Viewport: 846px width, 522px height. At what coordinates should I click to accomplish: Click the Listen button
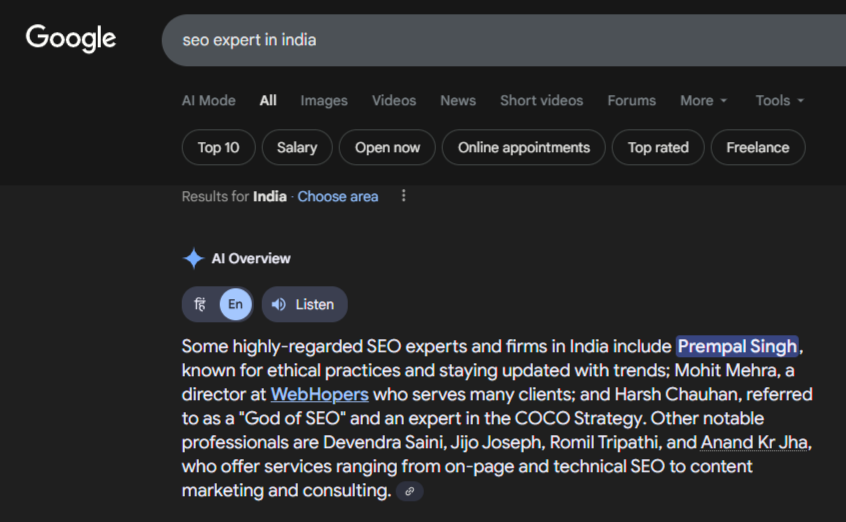305,304
